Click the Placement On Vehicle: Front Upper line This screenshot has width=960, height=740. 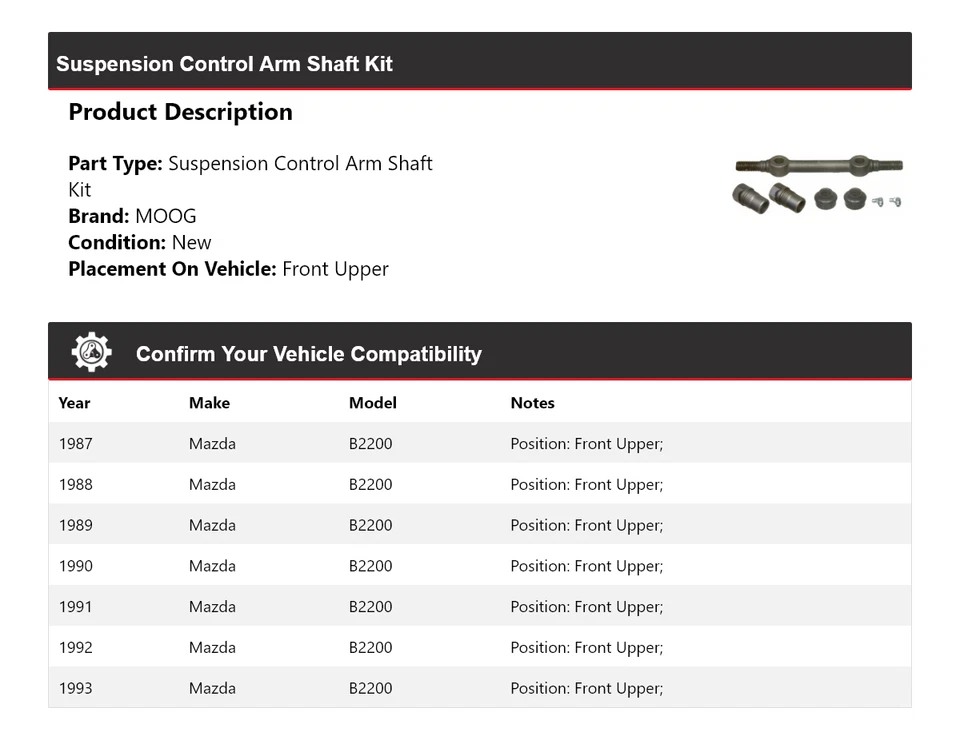(x=228, y=269)
